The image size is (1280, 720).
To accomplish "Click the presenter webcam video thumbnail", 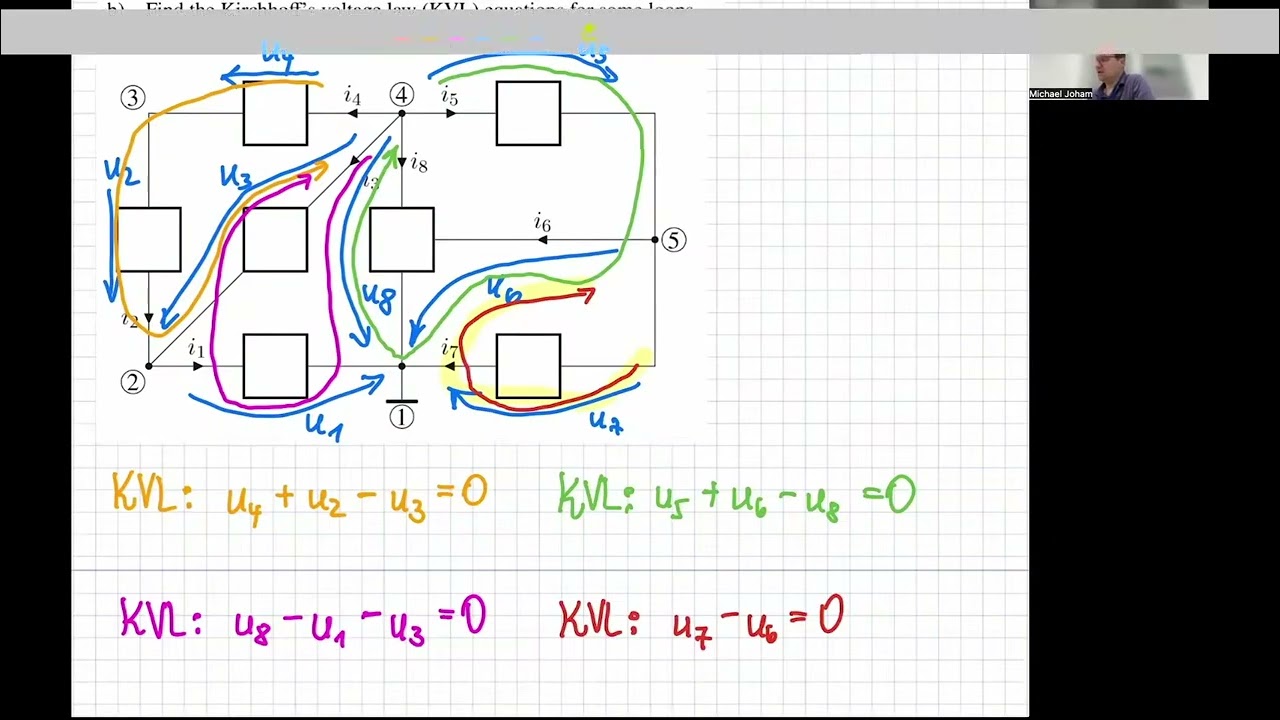I will pyautogui.click(x=1118, y=50).
